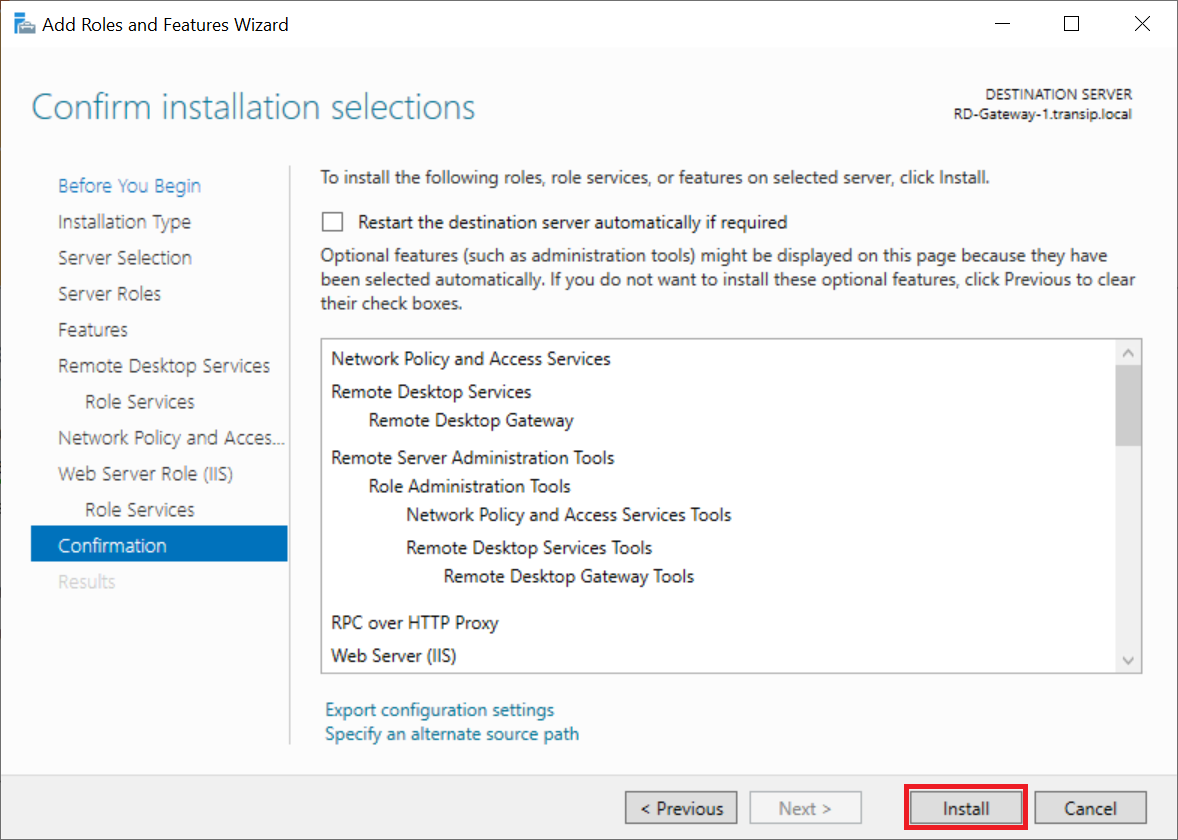Image resolution: width=1178 pixels, height=840 pixels.
Task: Open Role Services under Remote Desktop Services
Action: pyautogui.click(x=140, y=402)
